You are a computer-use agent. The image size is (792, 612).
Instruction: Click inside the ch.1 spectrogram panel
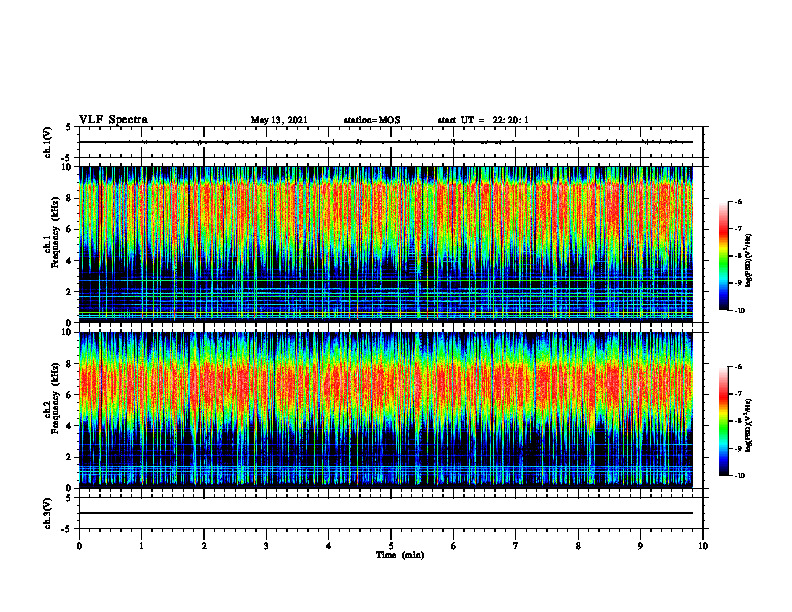click(386, 244)
